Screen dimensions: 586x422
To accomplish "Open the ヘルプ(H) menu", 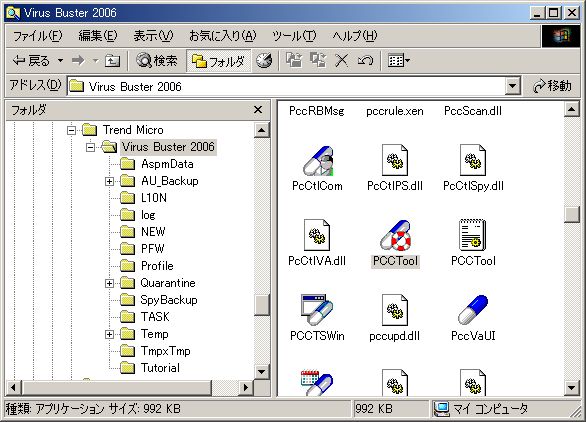I will click(x=355, y=36).
